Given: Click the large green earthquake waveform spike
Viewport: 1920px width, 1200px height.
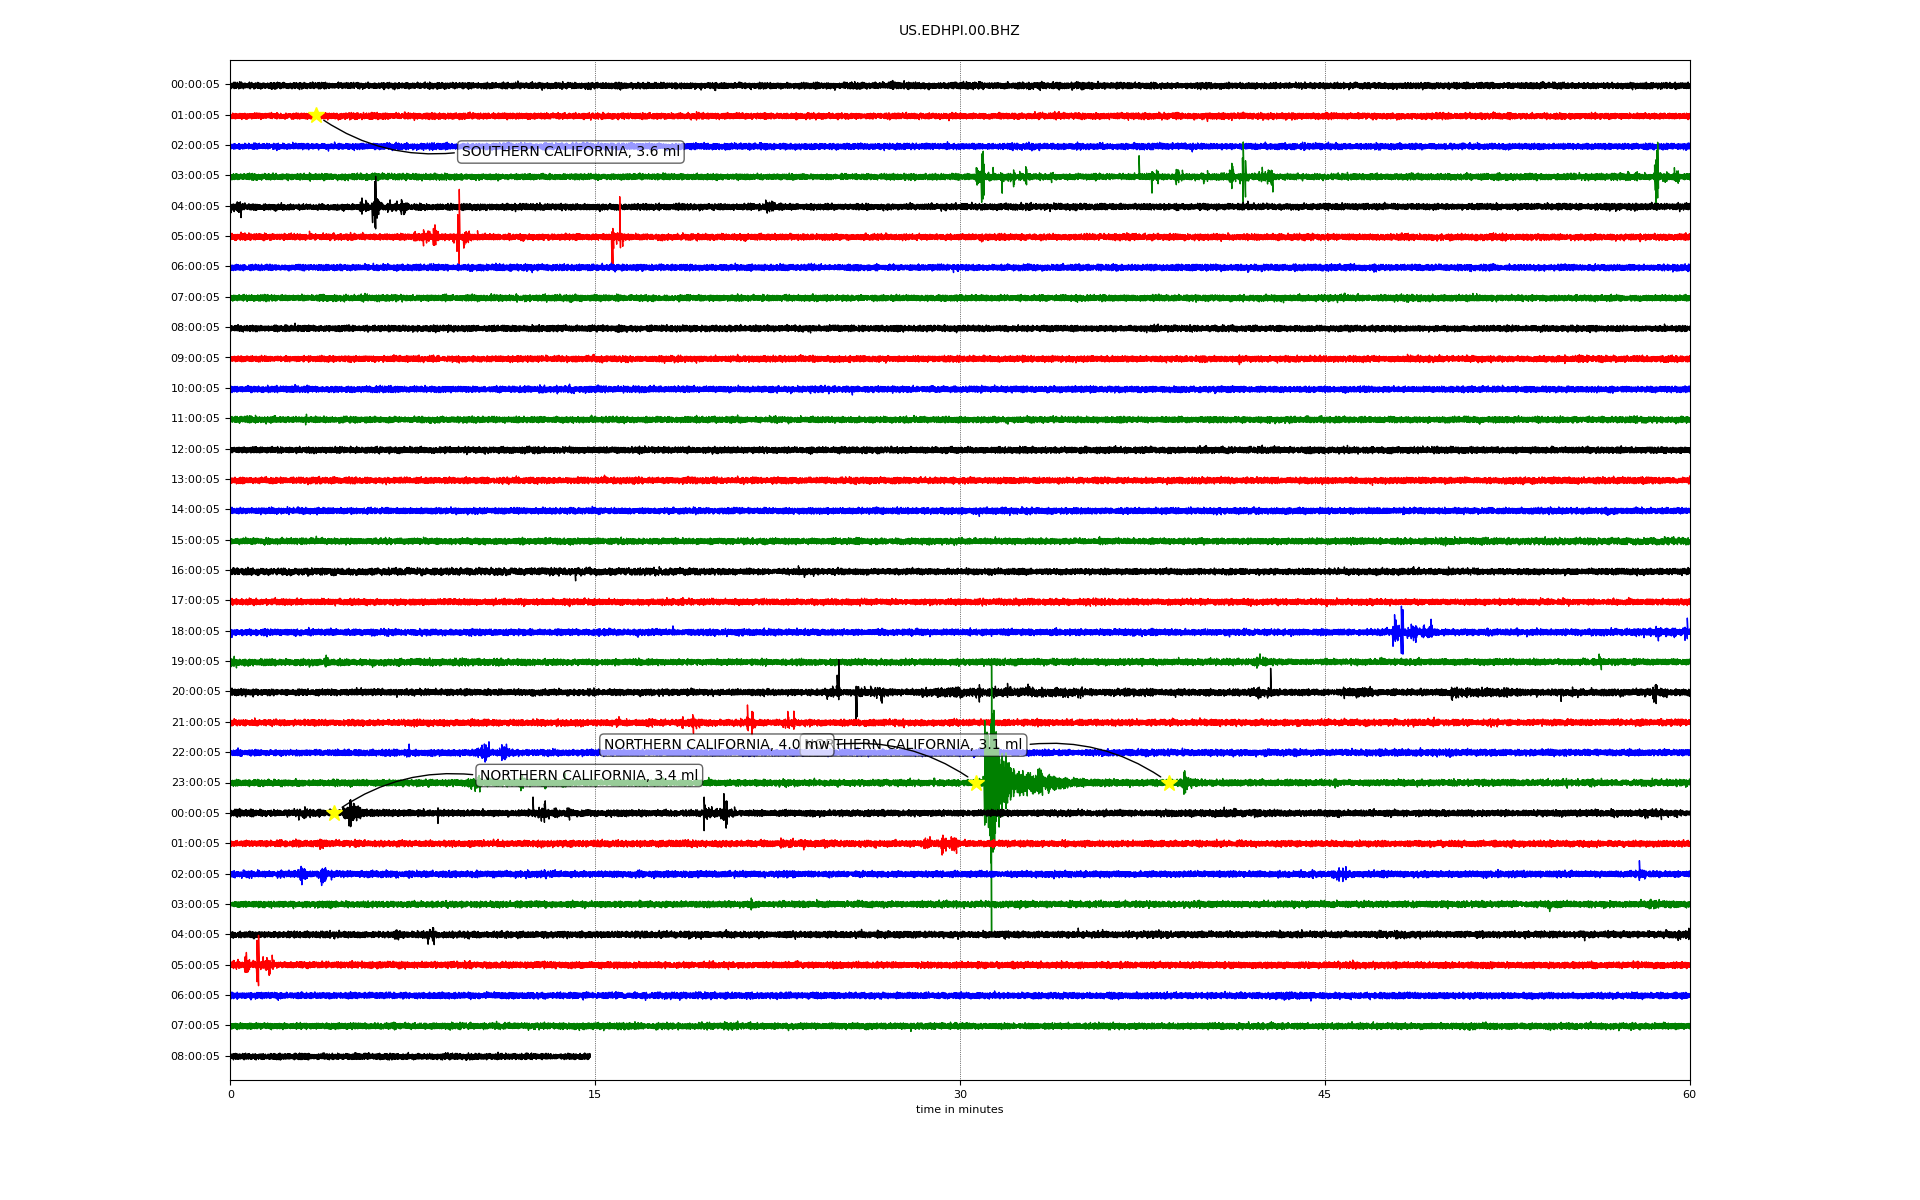Looking at the screenshot, I should coord(992,783).
